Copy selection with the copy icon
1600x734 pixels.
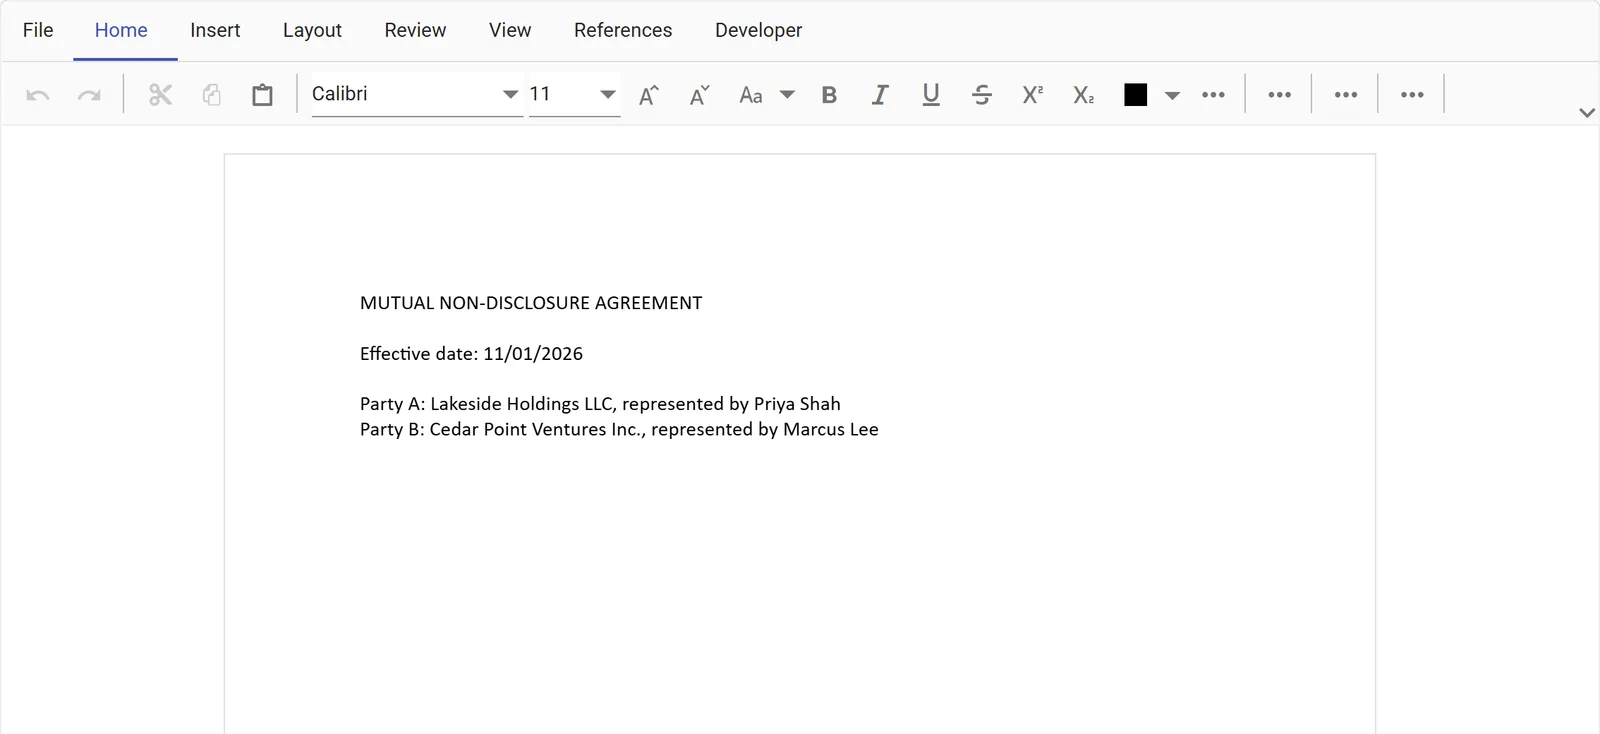tap(211, 95)
